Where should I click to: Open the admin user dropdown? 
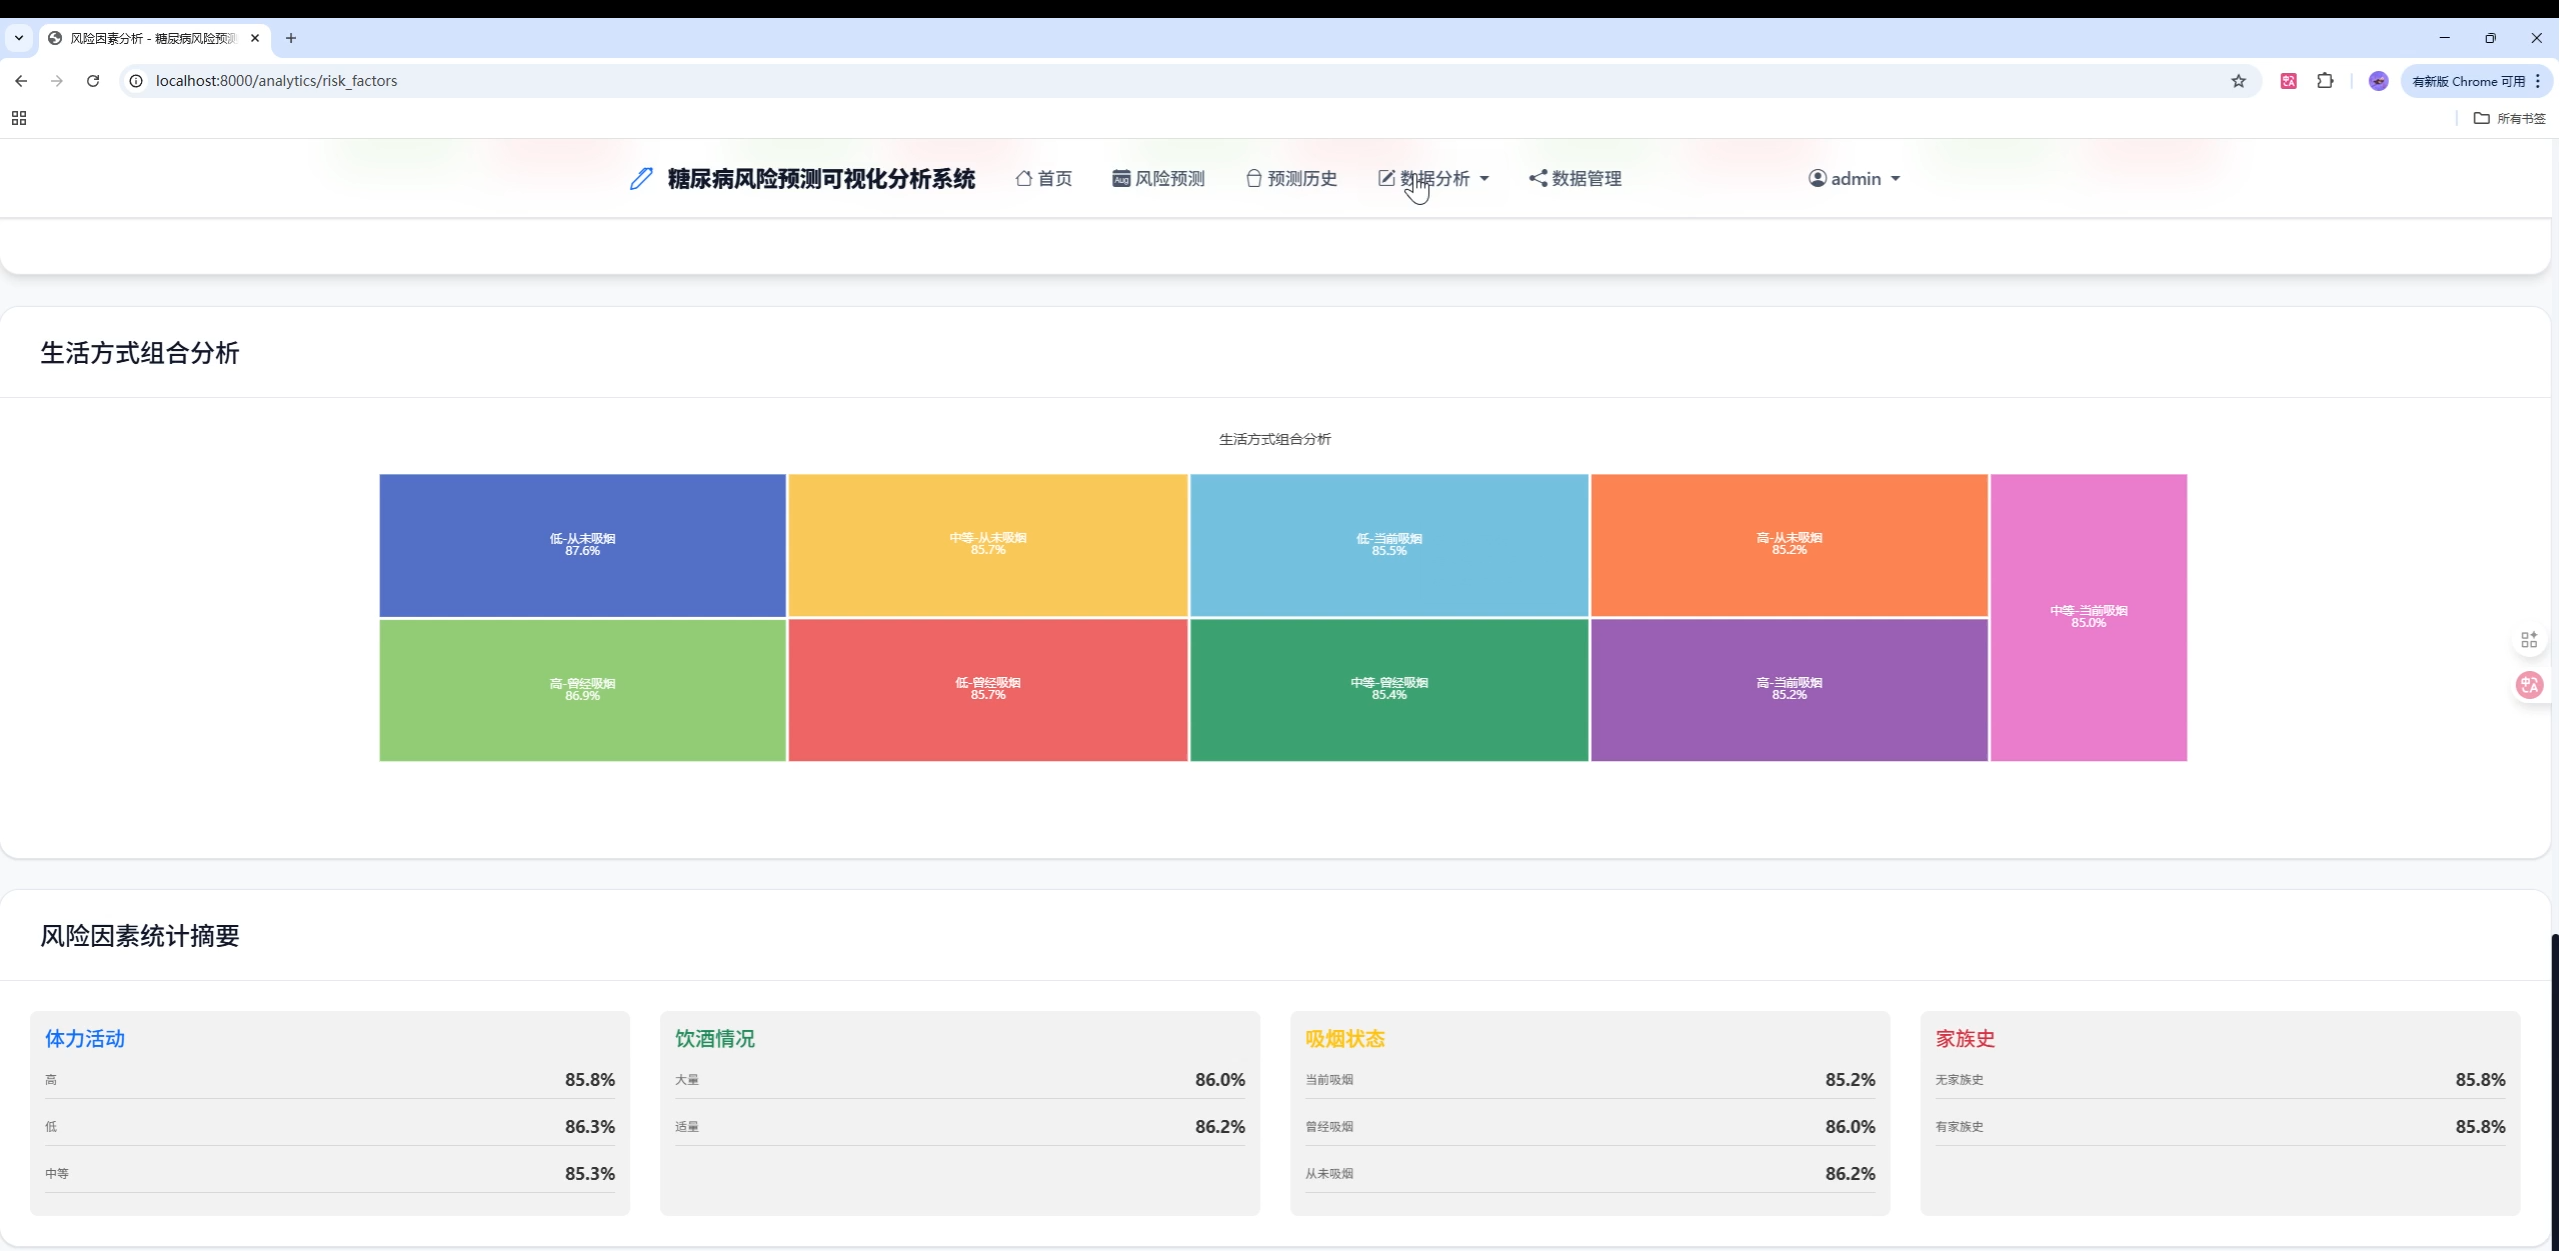click(x=1854, y=179)
